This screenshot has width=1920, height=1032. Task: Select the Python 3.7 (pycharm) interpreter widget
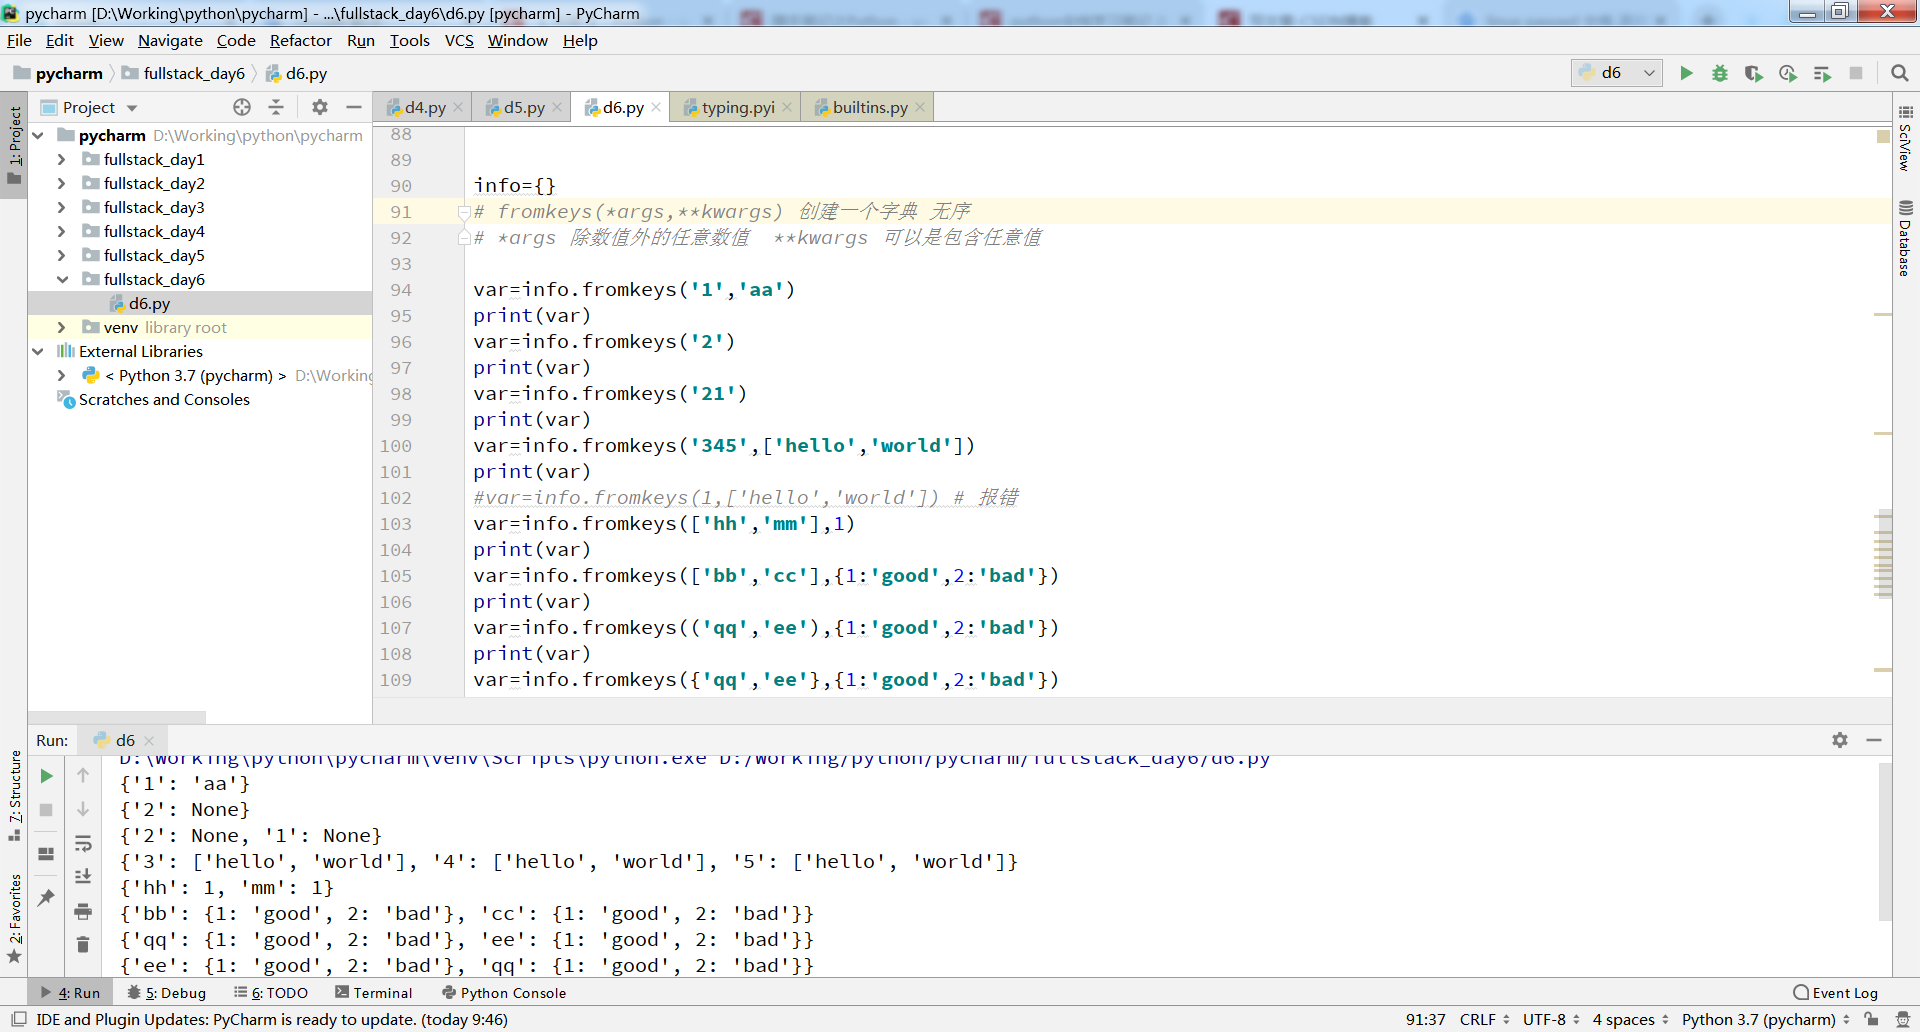click(1758, 1019)
